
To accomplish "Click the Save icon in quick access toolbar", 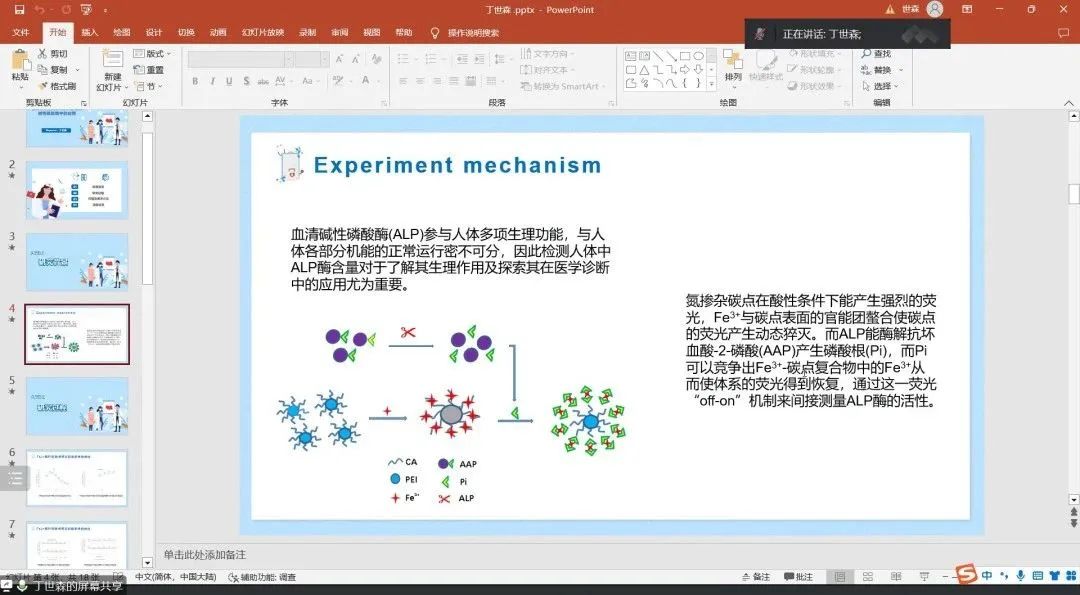I will (19, 10).
